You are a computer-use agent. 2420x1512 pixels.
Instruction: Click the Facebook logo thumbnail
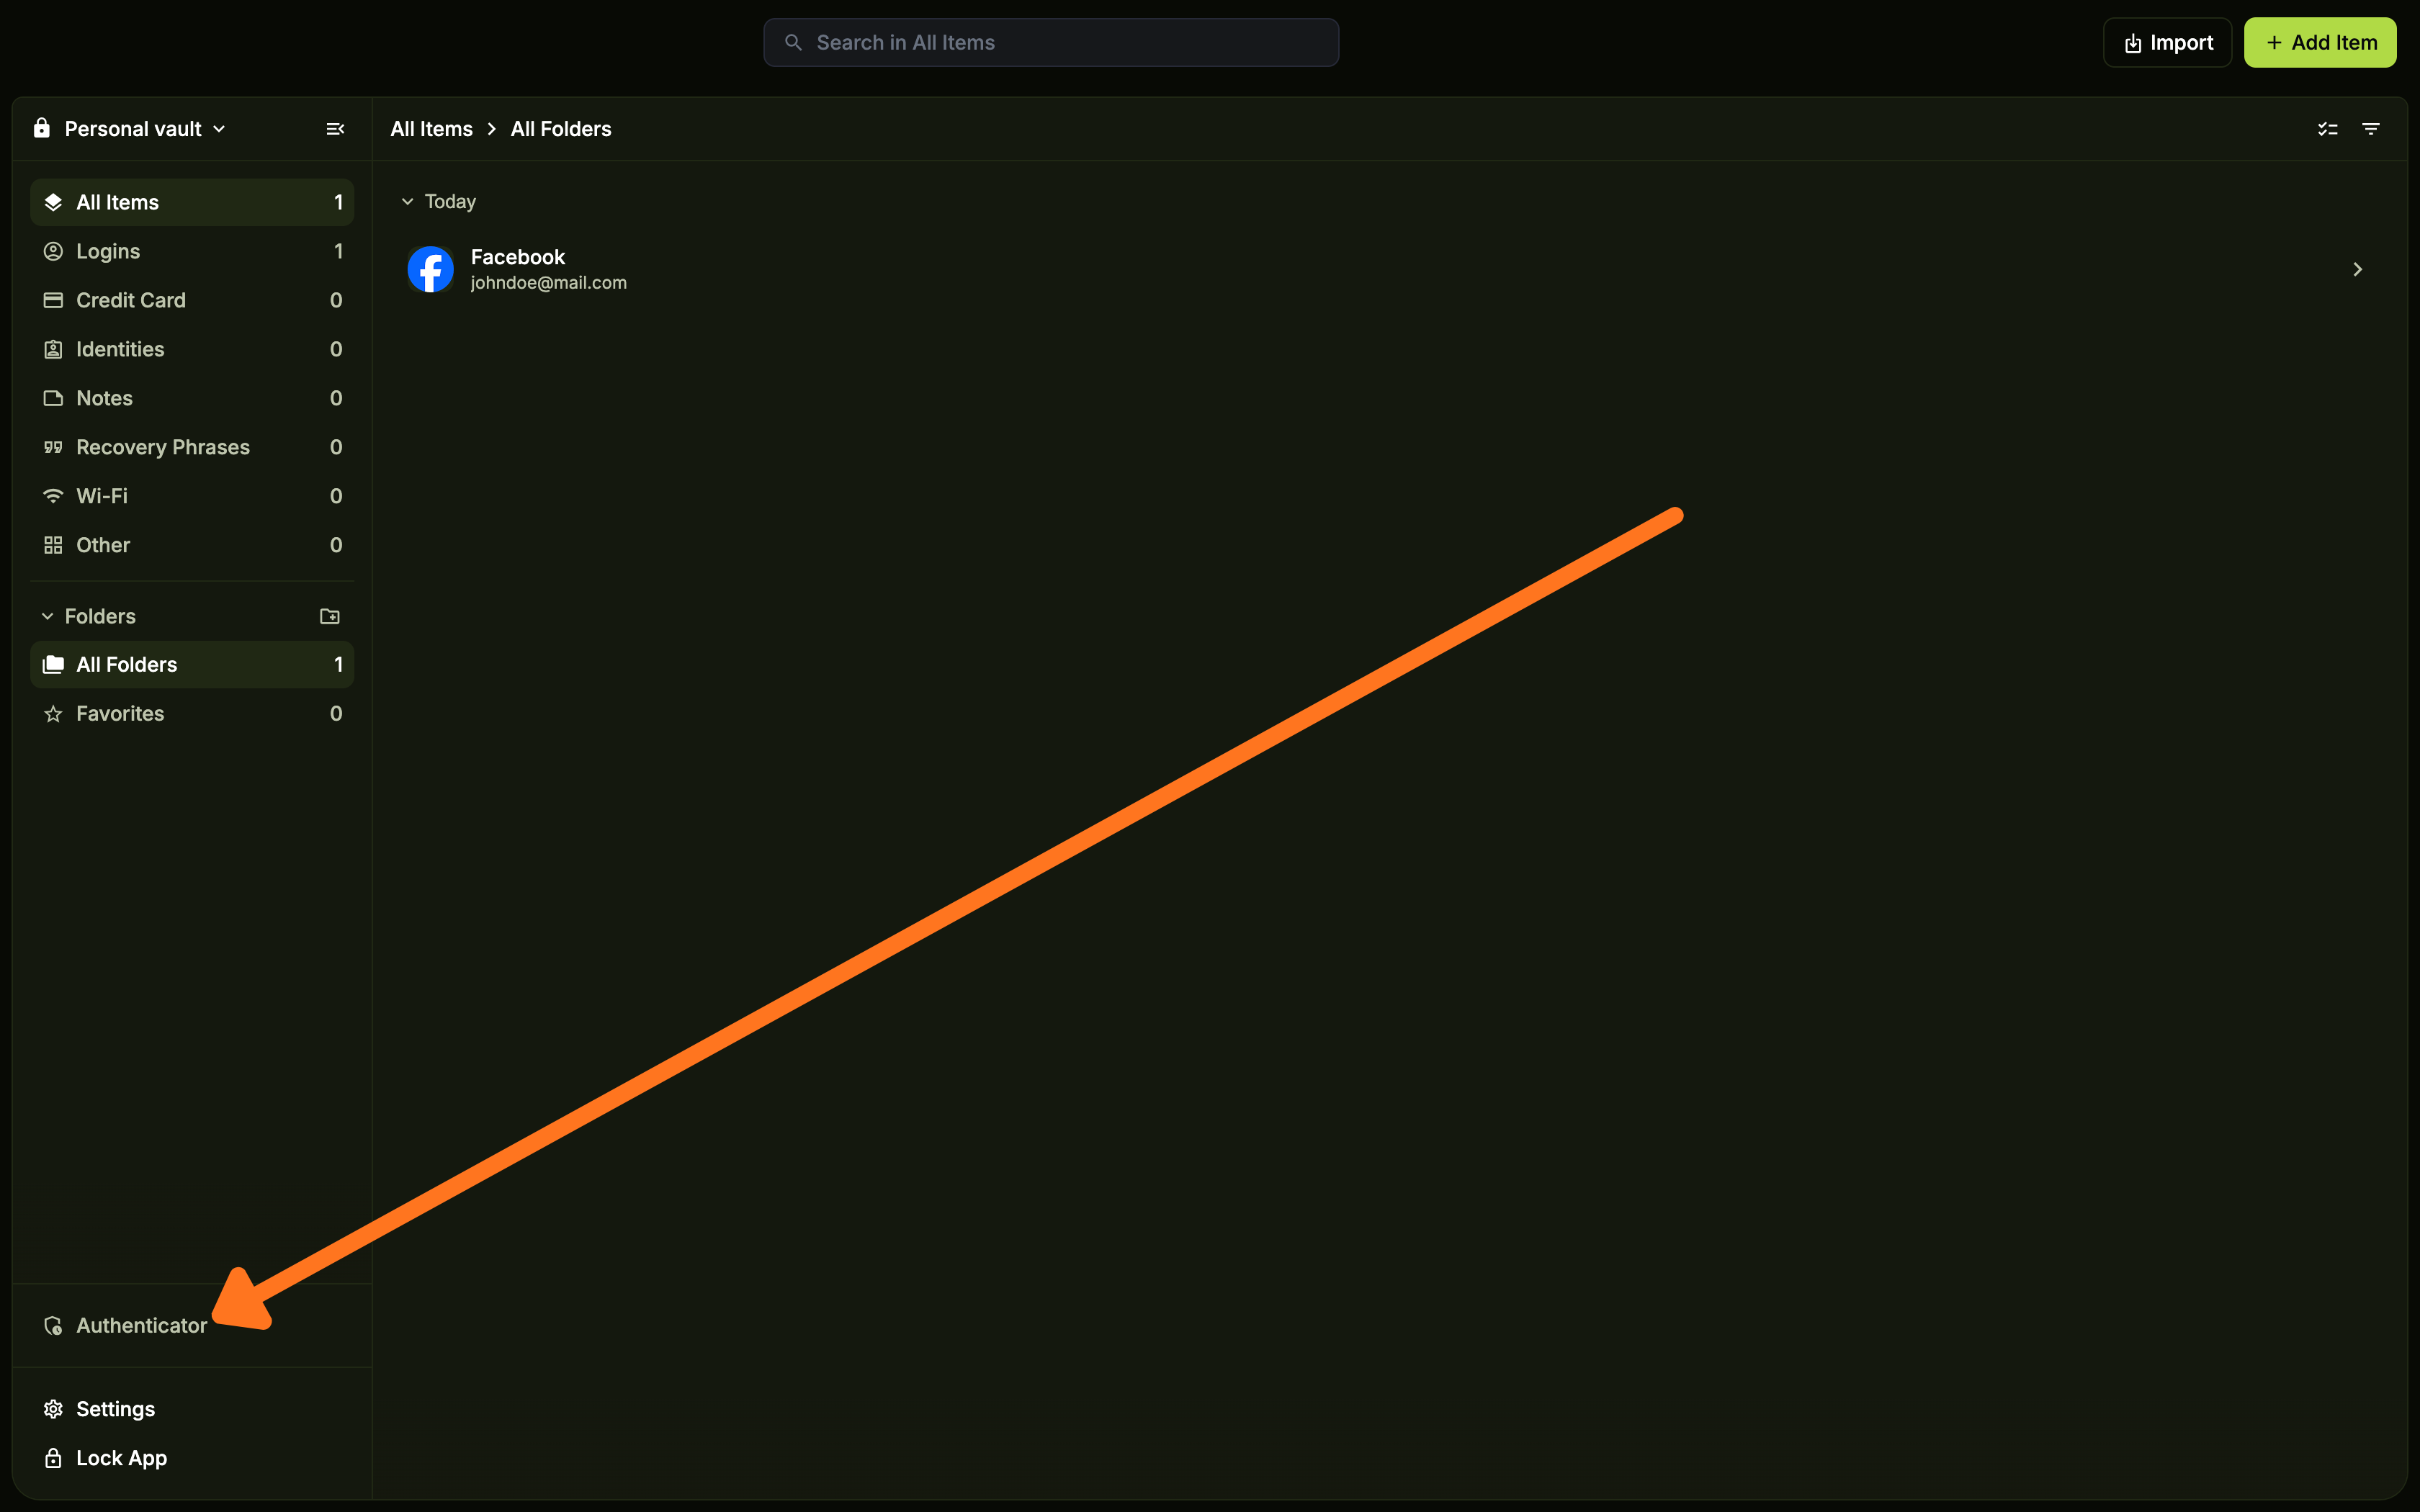click(431, 270)
